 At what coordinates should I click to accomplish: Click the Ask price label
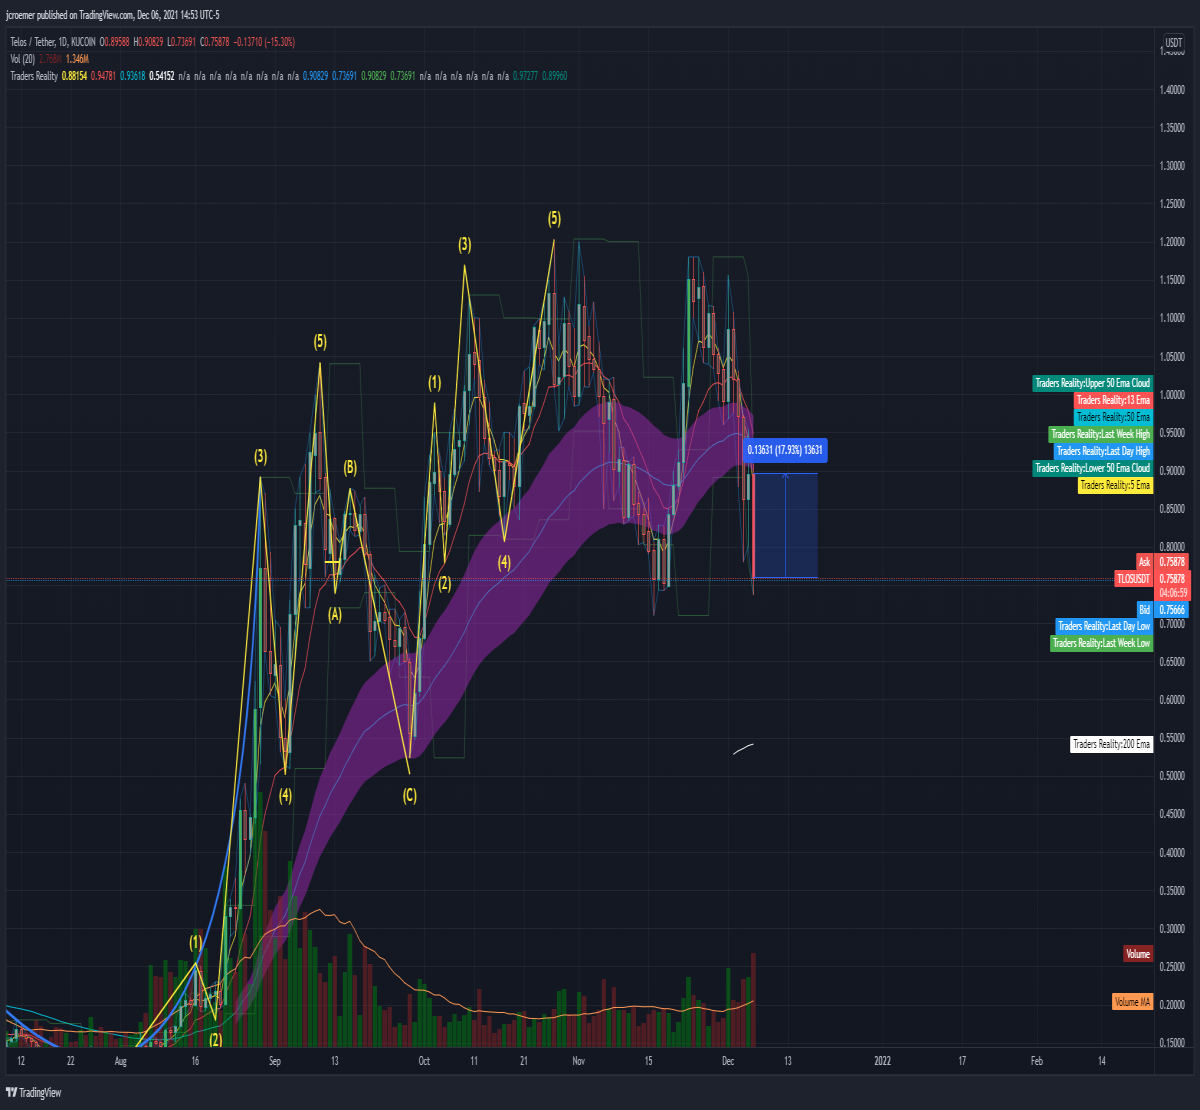pyautogui.click(x=1145, y=562)
